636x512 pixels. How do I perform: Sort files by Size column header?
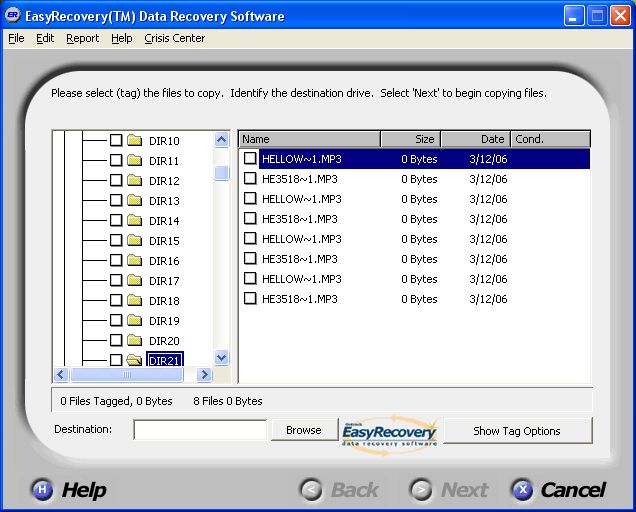(x=410, y=139)
